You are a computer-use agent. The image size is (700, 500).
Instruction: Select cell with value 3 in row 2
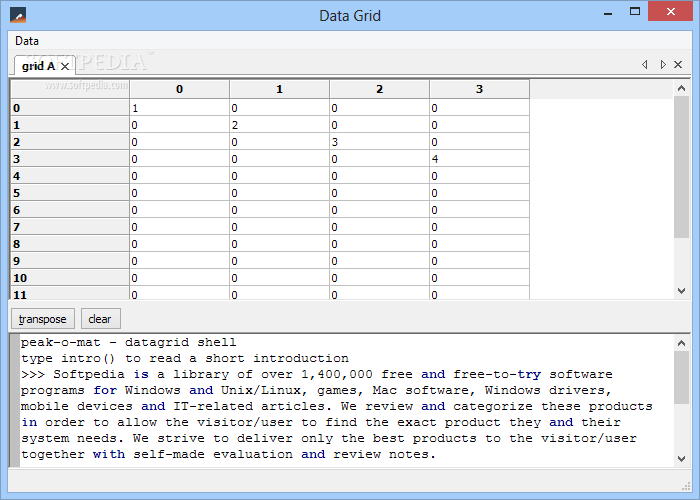point(379,142)
